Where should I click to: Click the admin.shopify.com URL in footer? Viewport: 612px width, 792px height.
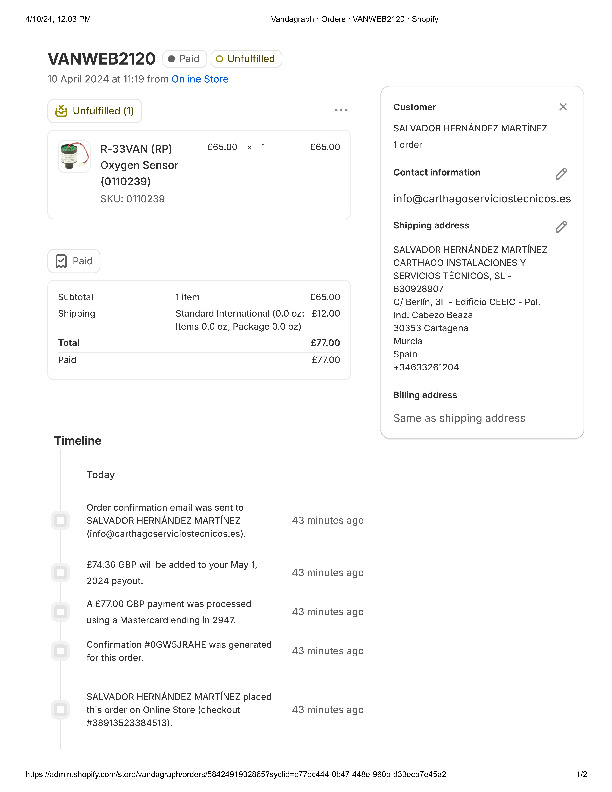point(235,774)
